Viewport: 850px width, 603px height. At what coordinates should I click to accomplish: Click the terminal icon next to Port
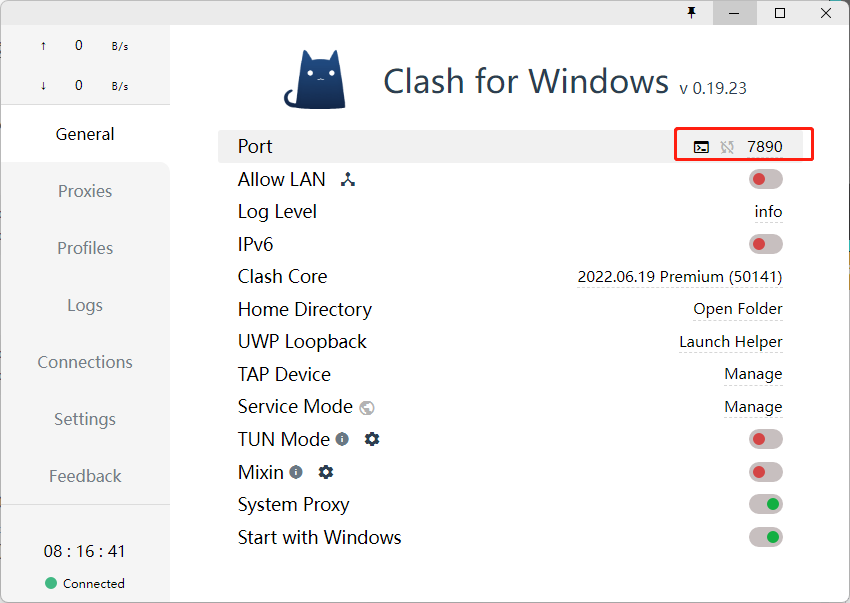[x=702, y=147]
